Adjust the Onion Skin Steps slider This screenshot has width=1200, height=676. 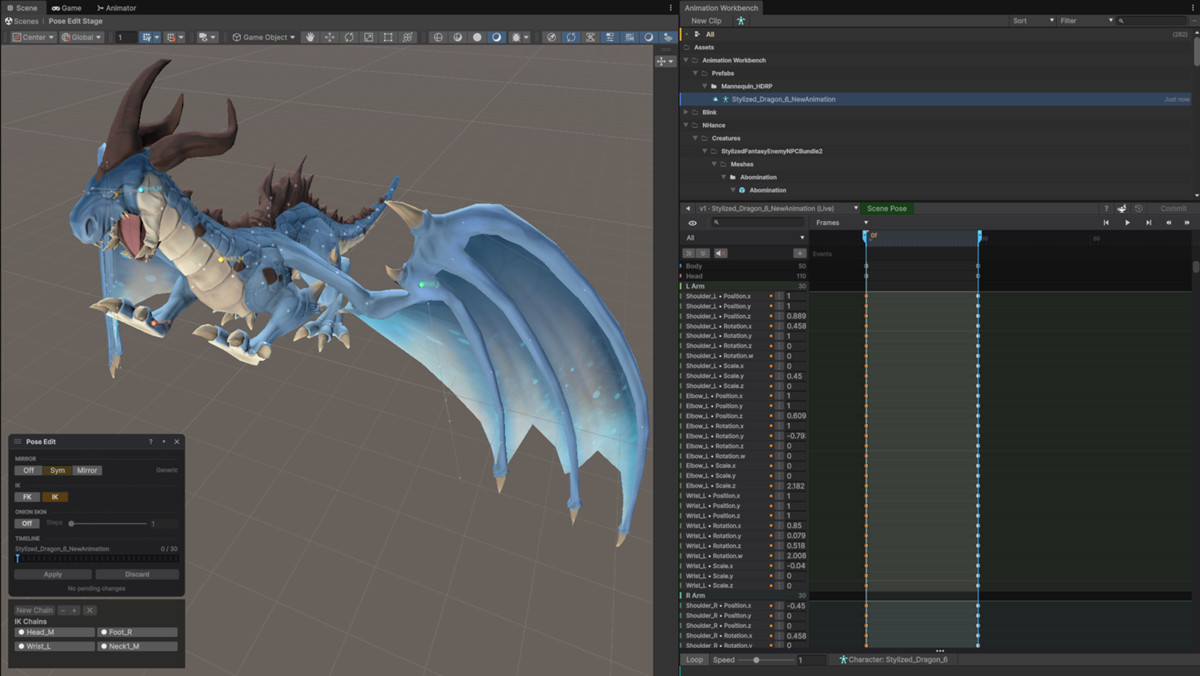pyautogui.click(x=108, y=523)
